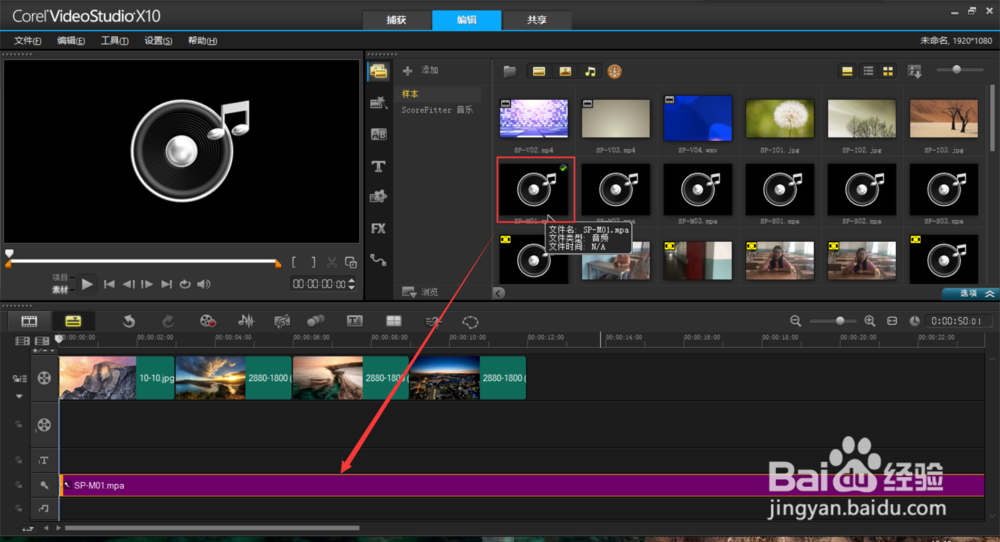Set the mark-in bracket

(294, 262)
